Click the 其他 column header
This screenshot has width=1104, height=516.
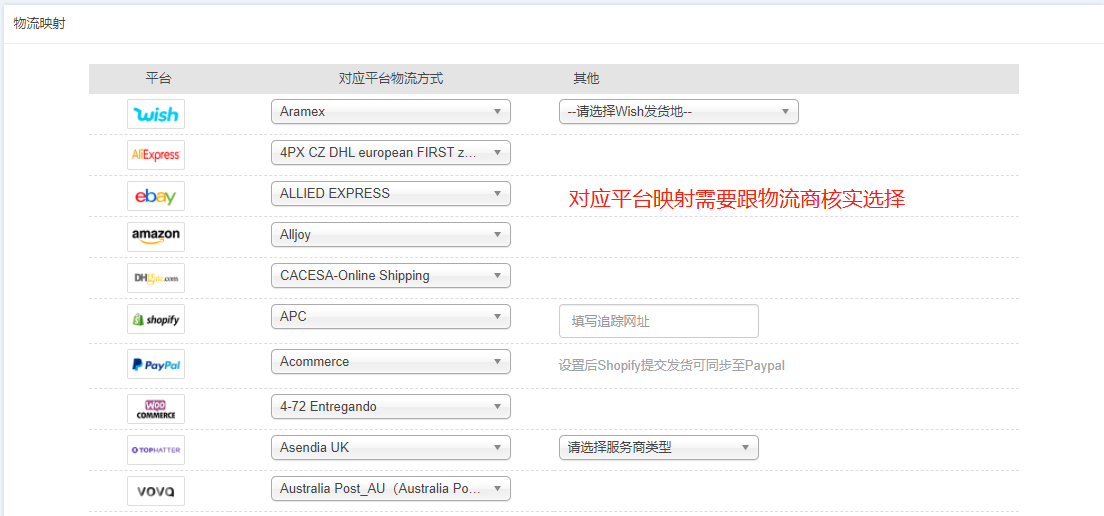[x=586, y=79]
